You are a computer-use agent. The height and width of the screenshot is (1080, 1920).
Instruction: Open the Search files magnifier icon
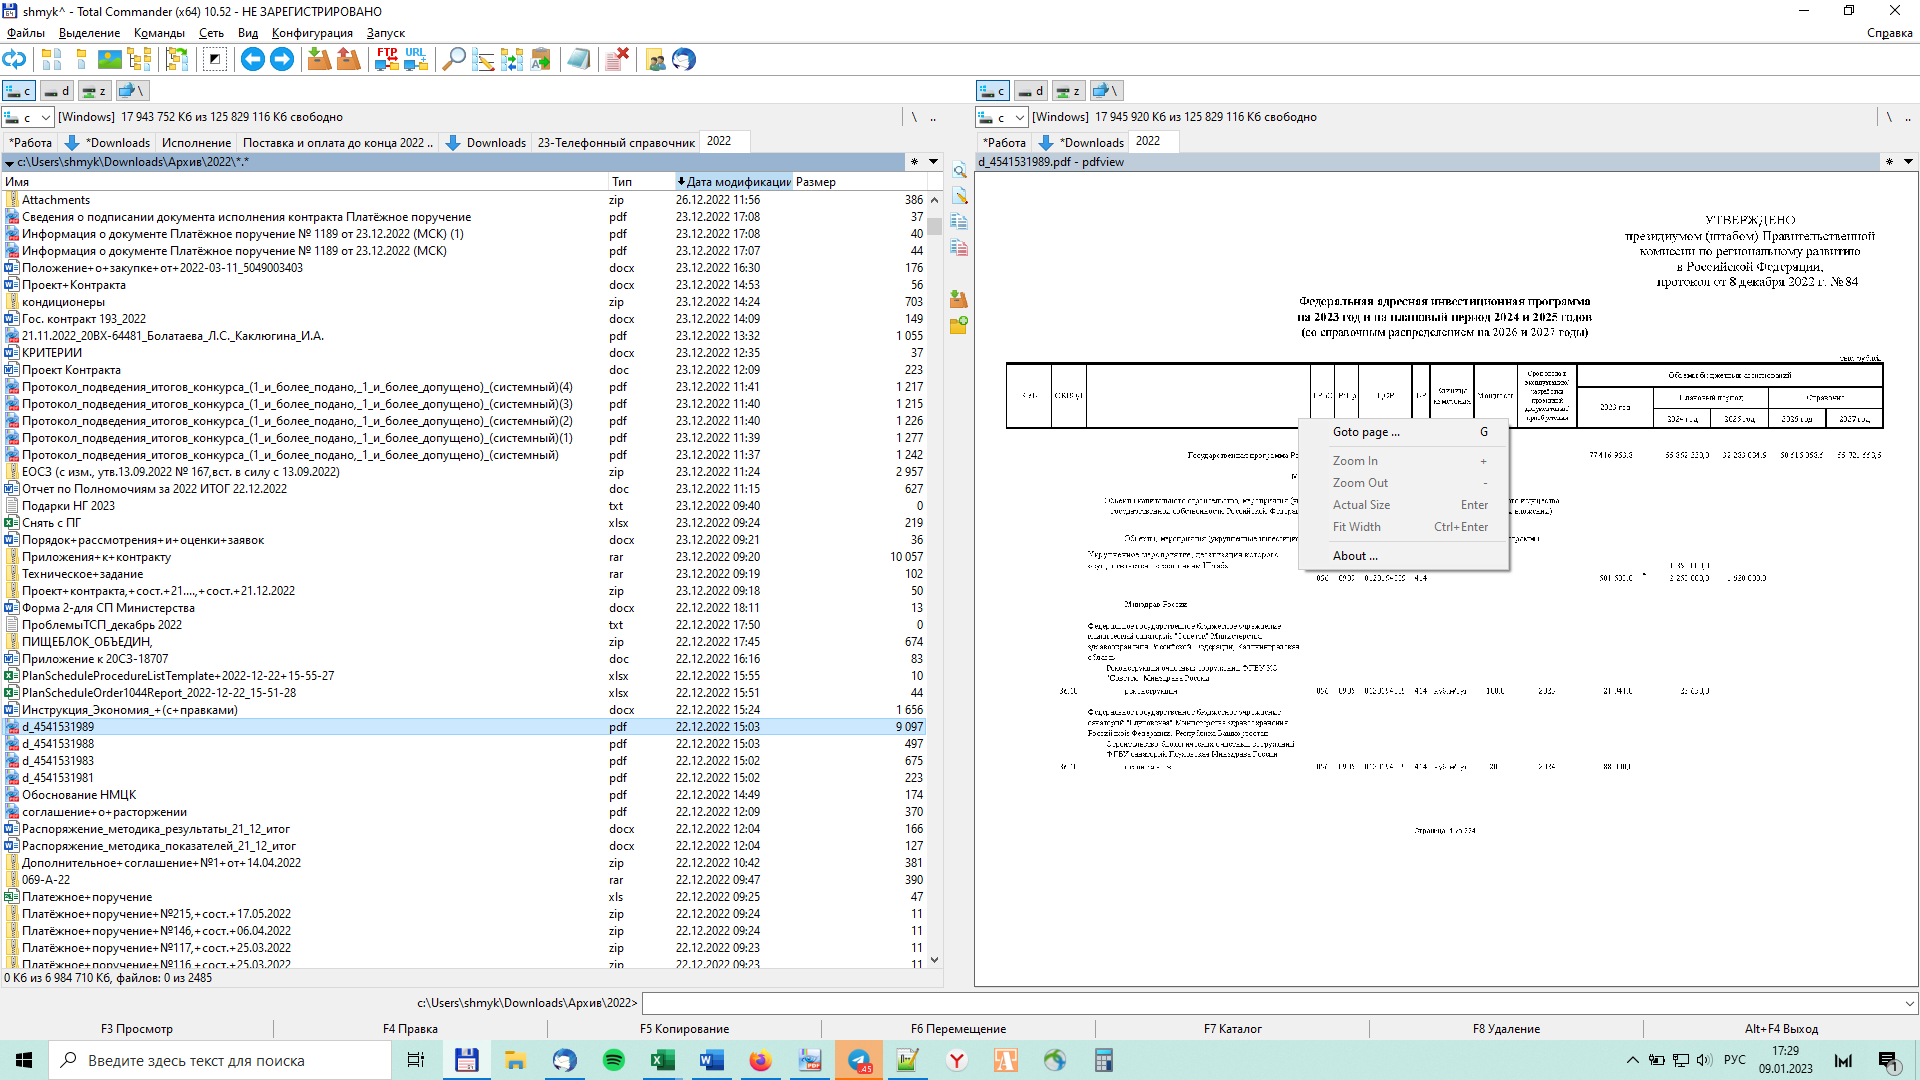click(x=453, y=60)
